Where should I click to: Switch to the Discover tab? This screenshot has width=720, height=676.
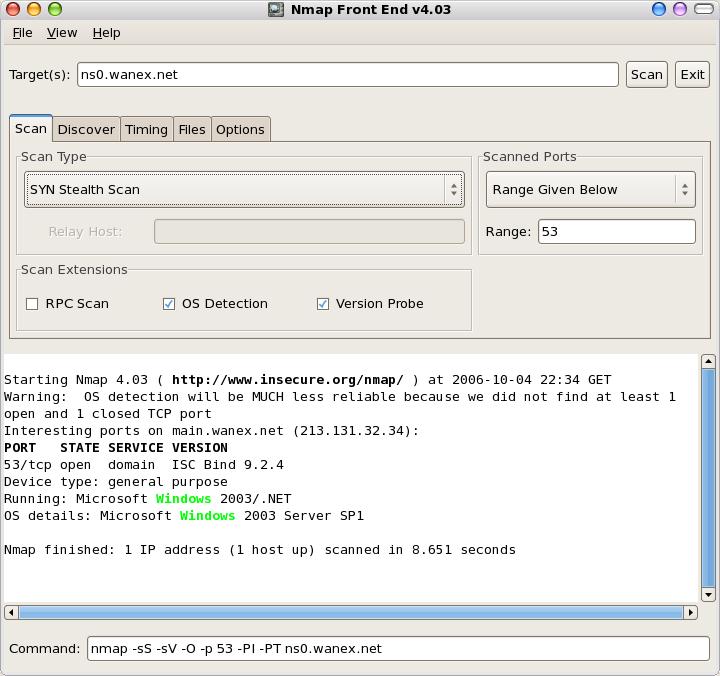[x=86, y=130]
